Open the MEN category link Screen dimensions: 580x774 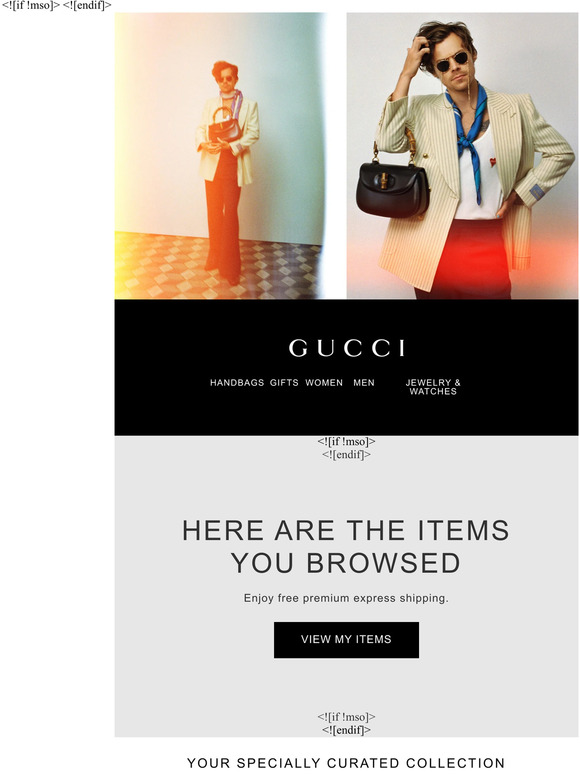pyautogui.click(x=364, y=383)
